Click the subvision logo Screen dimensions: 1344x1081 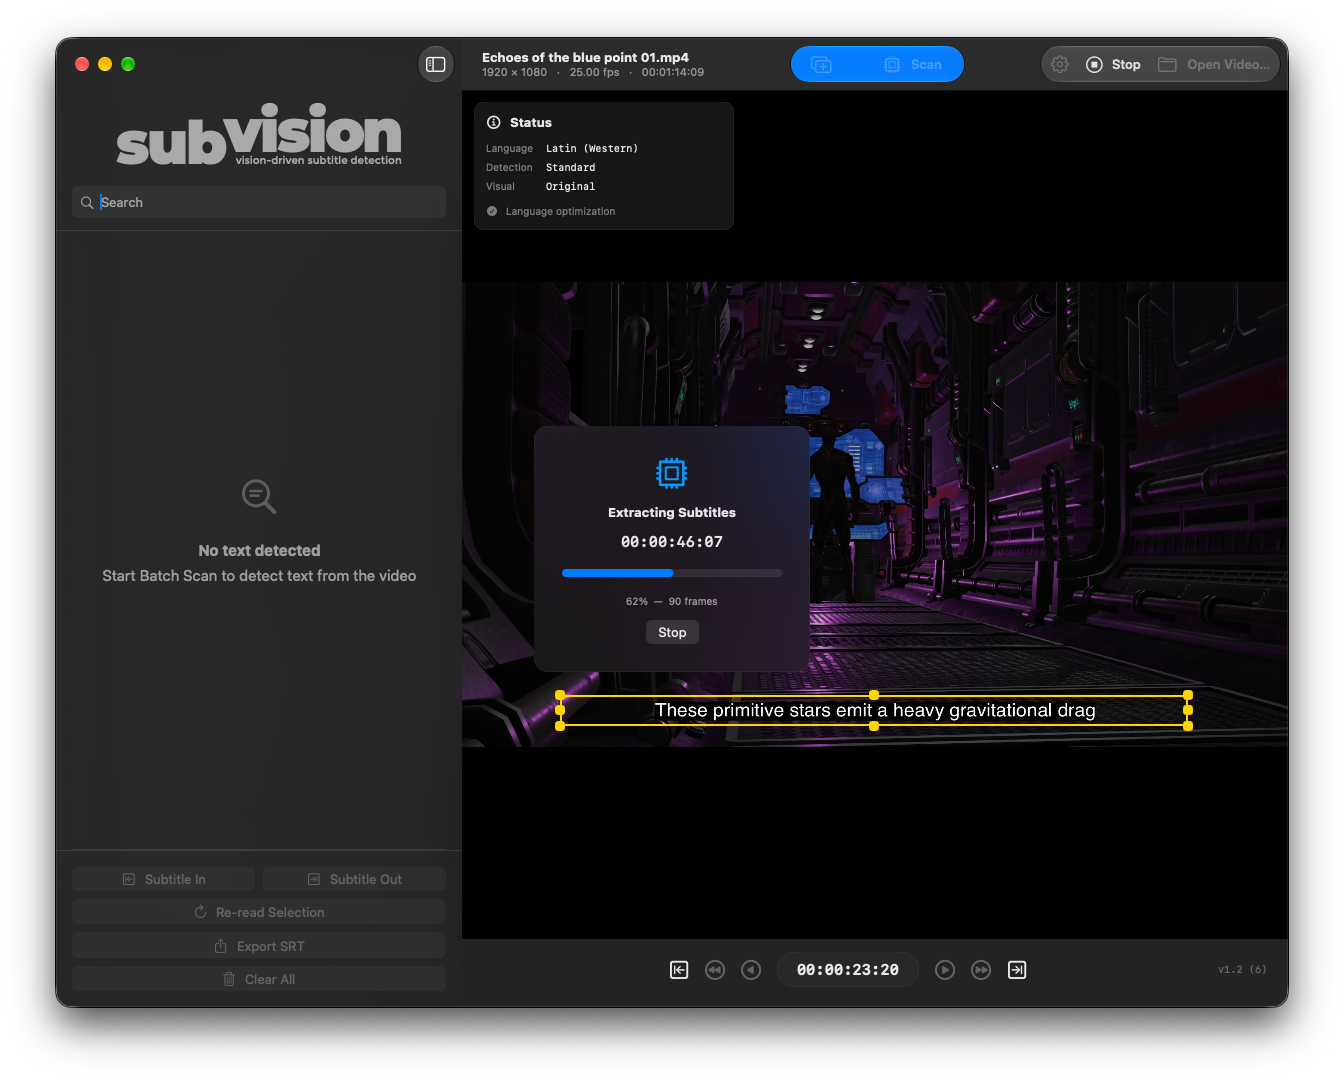pyautogui.click(x=259, y=135)
